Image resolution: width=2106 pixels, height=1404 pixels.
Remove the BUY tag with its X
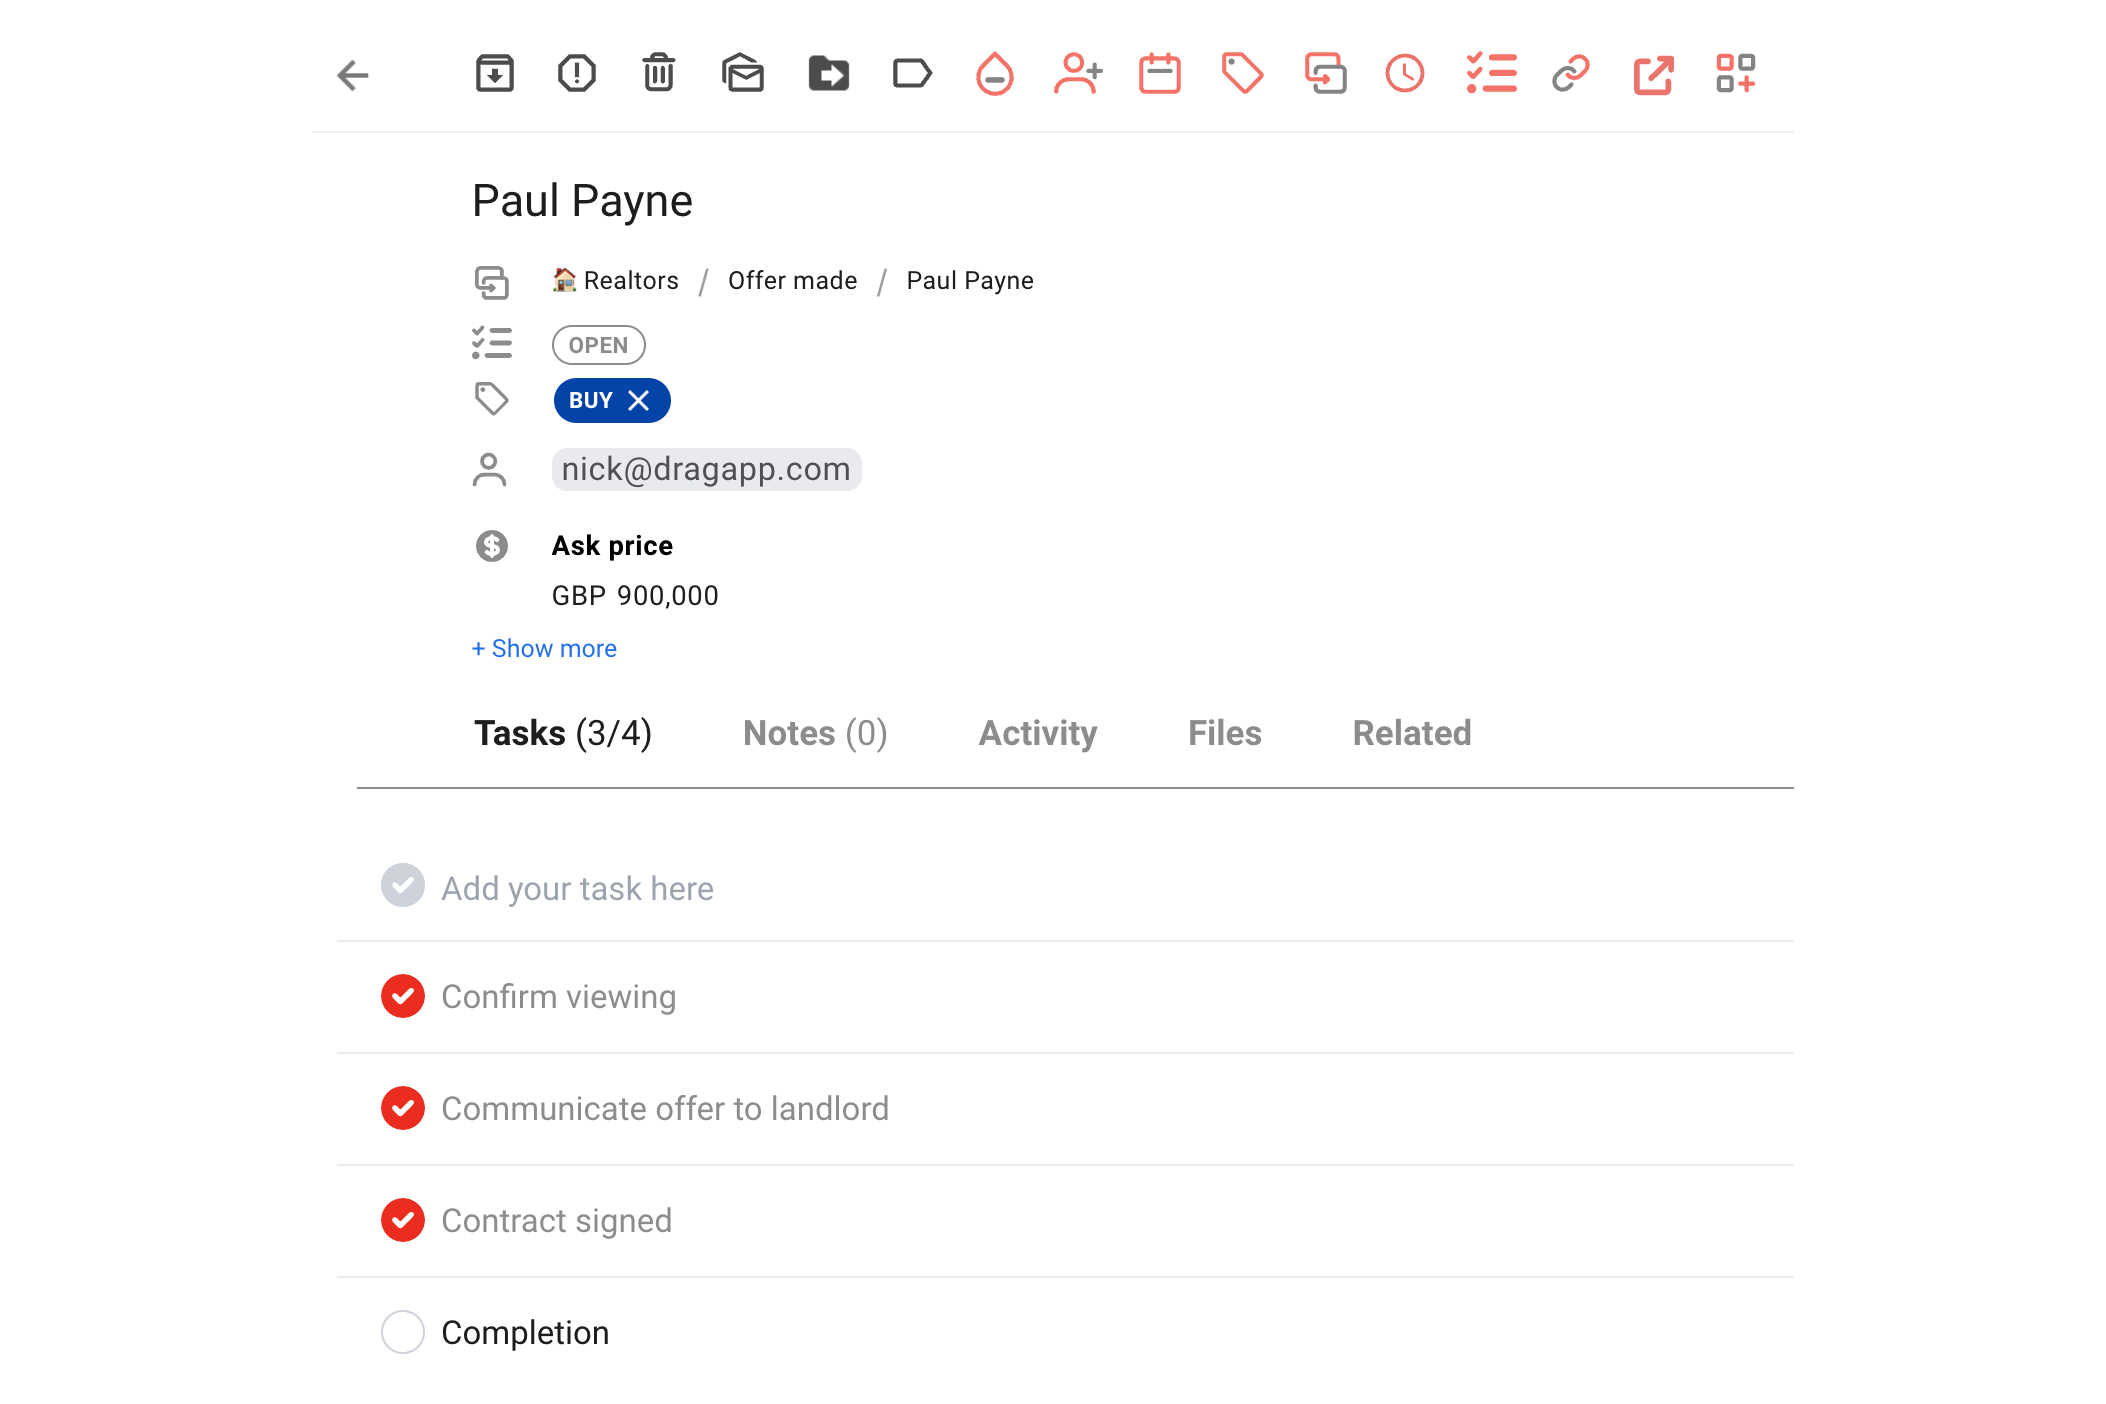pos(639,401)
